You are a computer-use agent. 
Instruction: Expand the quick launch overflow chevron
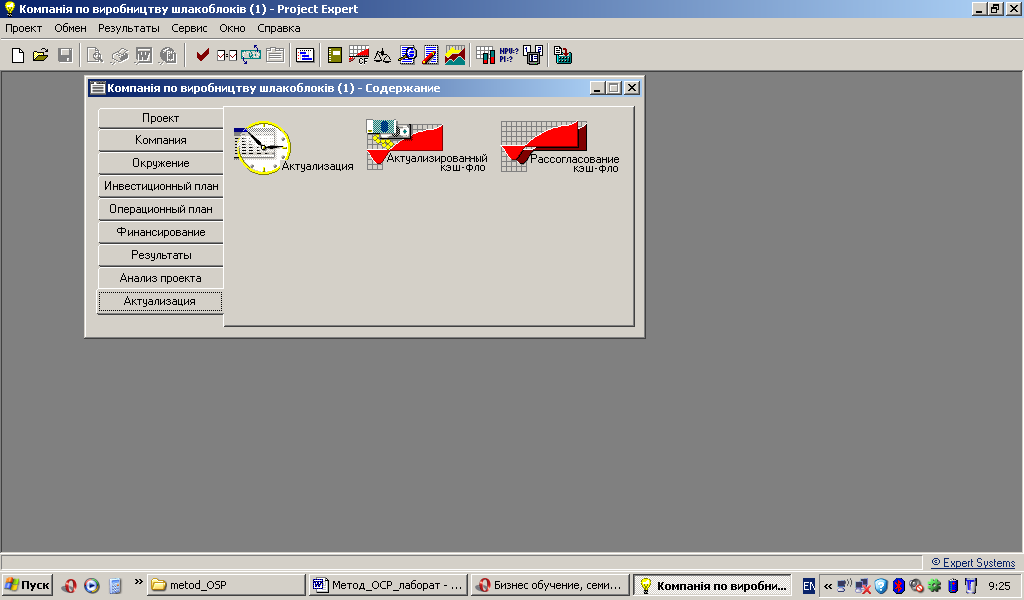[138, 582]
